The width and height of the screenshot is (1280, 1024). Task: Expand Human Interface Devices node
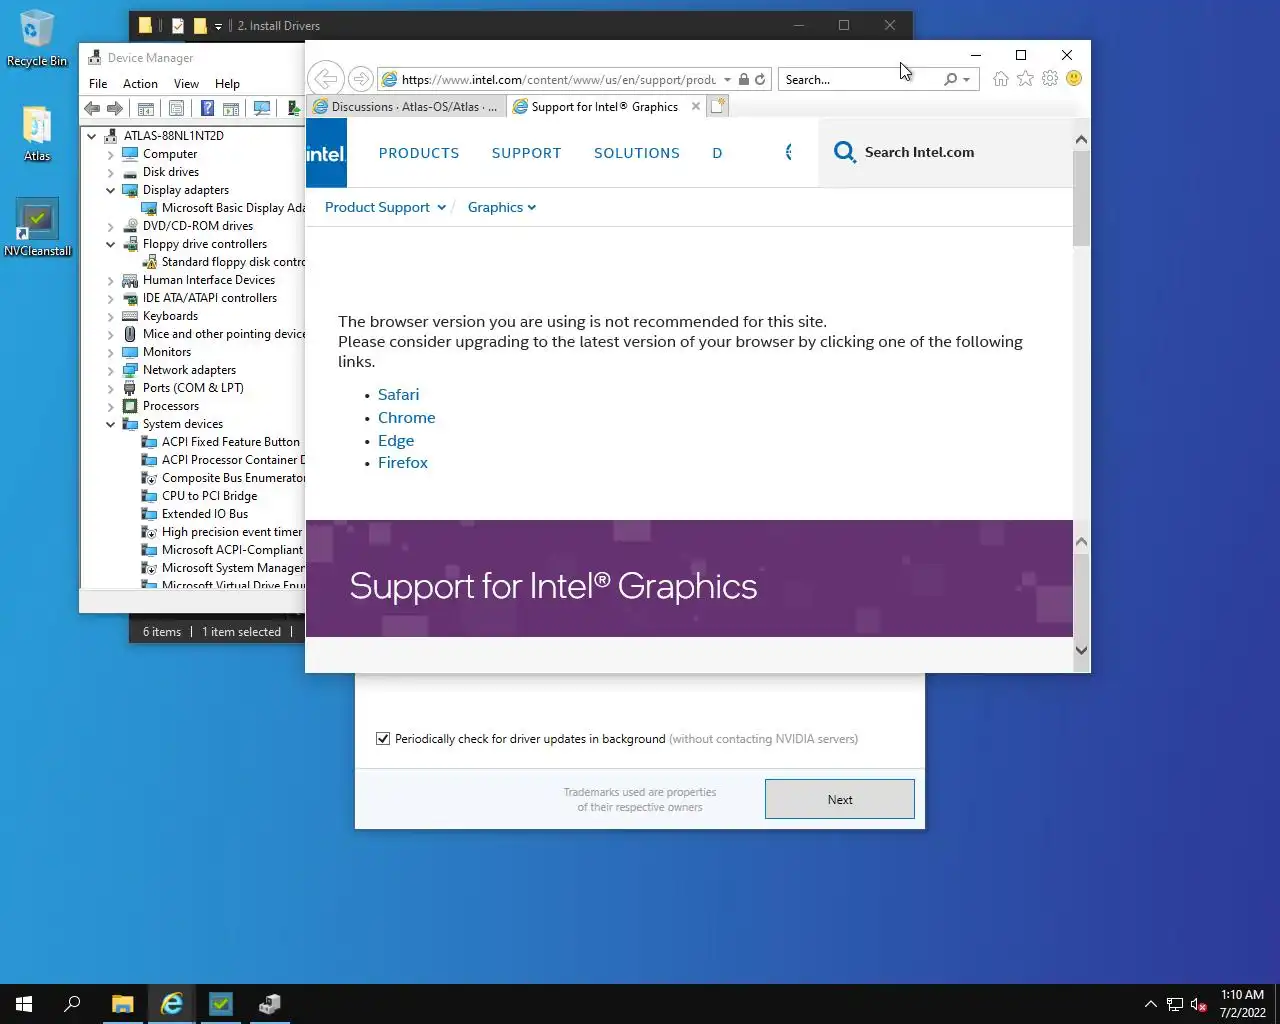[110, 280]
